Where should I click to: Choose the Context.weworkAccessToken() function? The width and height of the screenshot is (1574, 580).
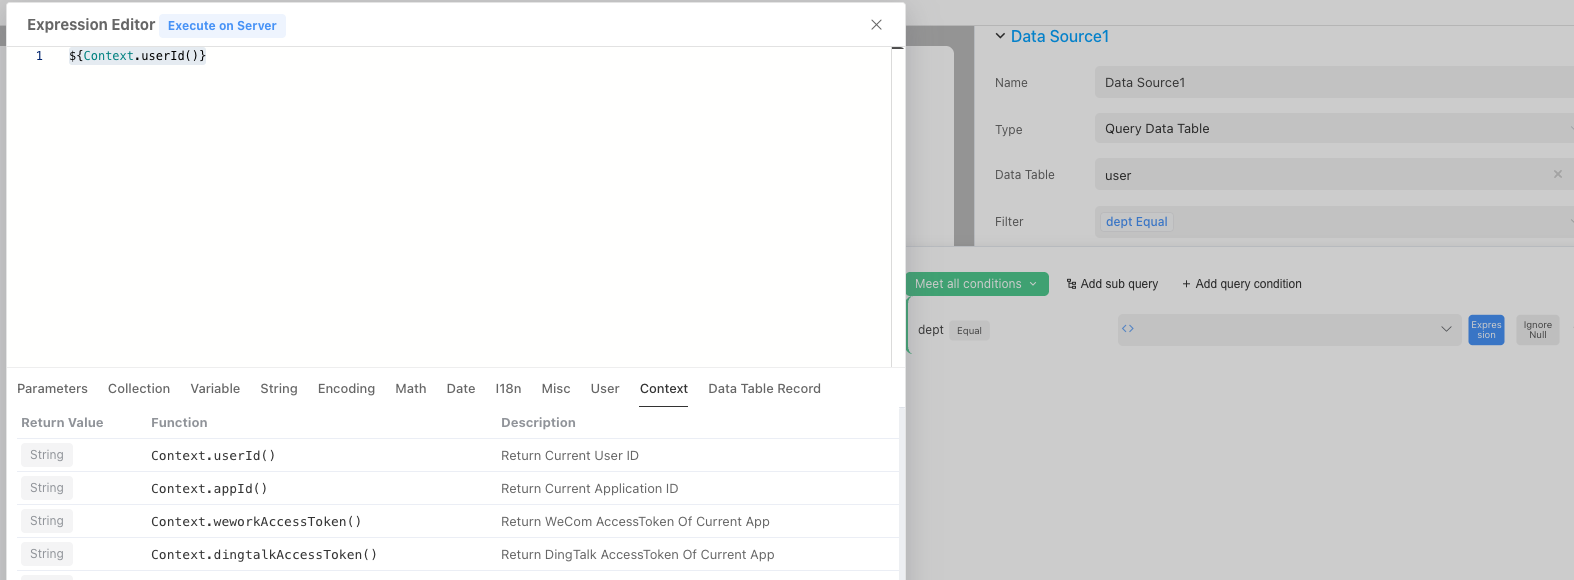(x=256, y=522)
